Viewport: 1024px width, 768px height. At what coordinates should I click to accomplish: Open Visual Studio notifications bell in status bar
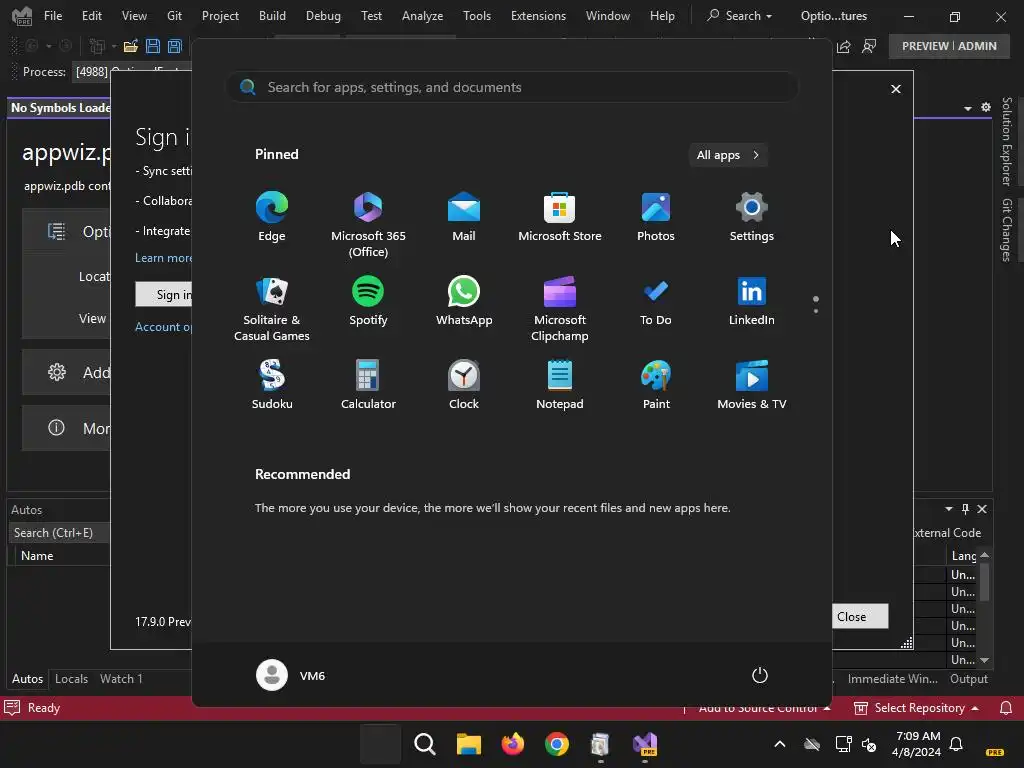pos(1006,708)
